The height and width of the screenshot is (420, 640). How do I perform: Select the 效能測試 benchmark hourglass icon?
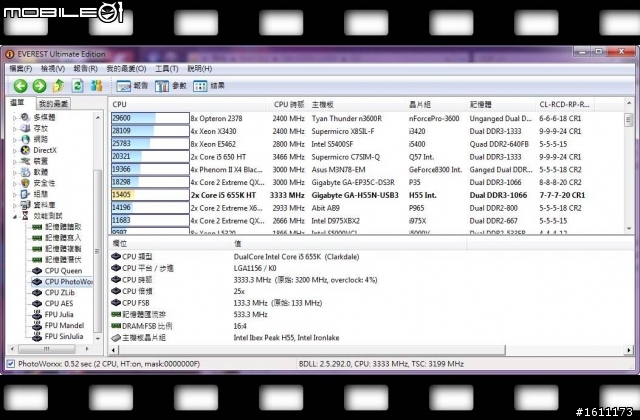[25, 216]
